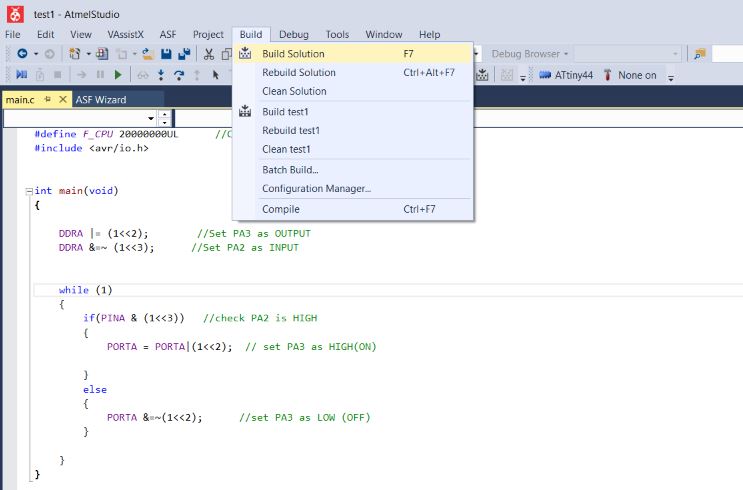Switch to the main.c tab
Image resolution: width=743 pixels, height=490 pixels.
20,100
